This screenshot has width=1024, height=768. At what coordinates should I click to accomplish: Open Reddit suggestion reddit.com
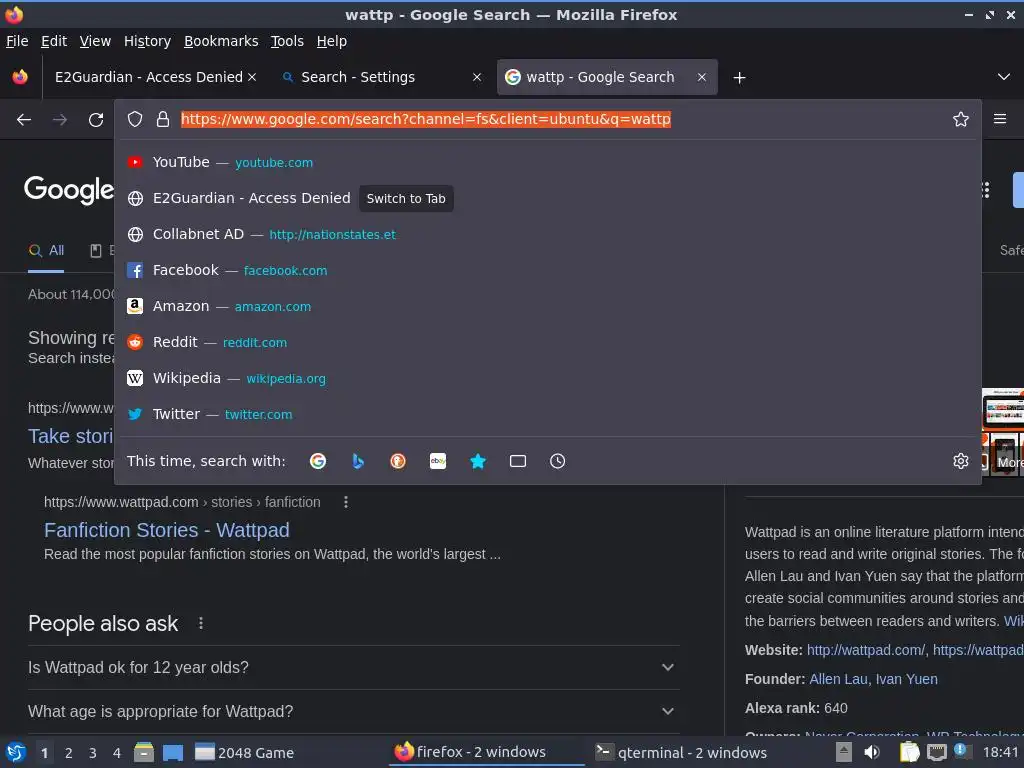547,342
